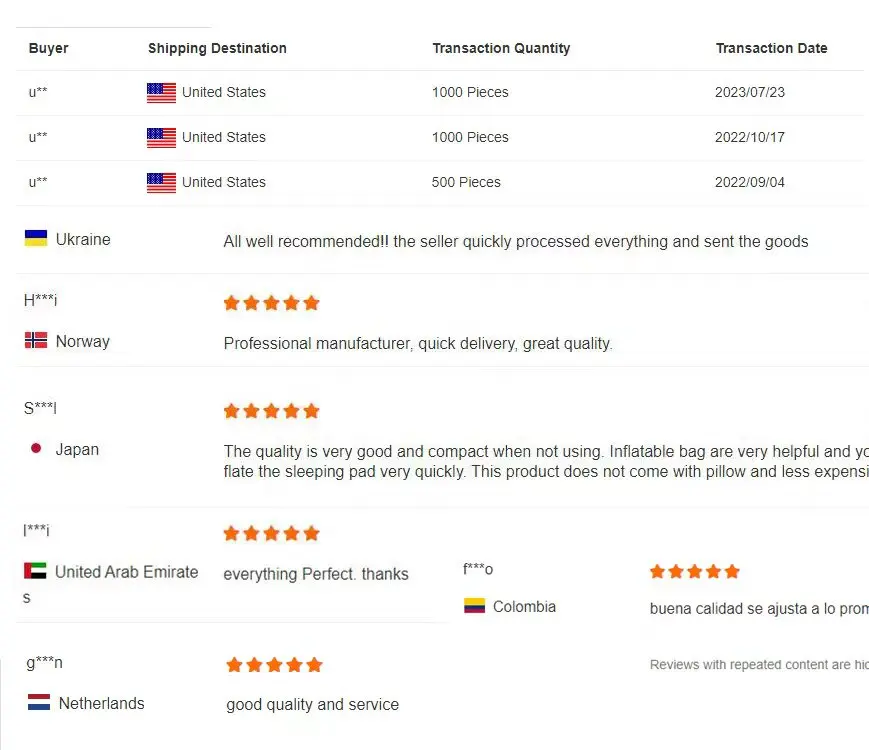
Task: Click the Netherlands flag icon
Action: pyautogui.click(x=39, y=702)
